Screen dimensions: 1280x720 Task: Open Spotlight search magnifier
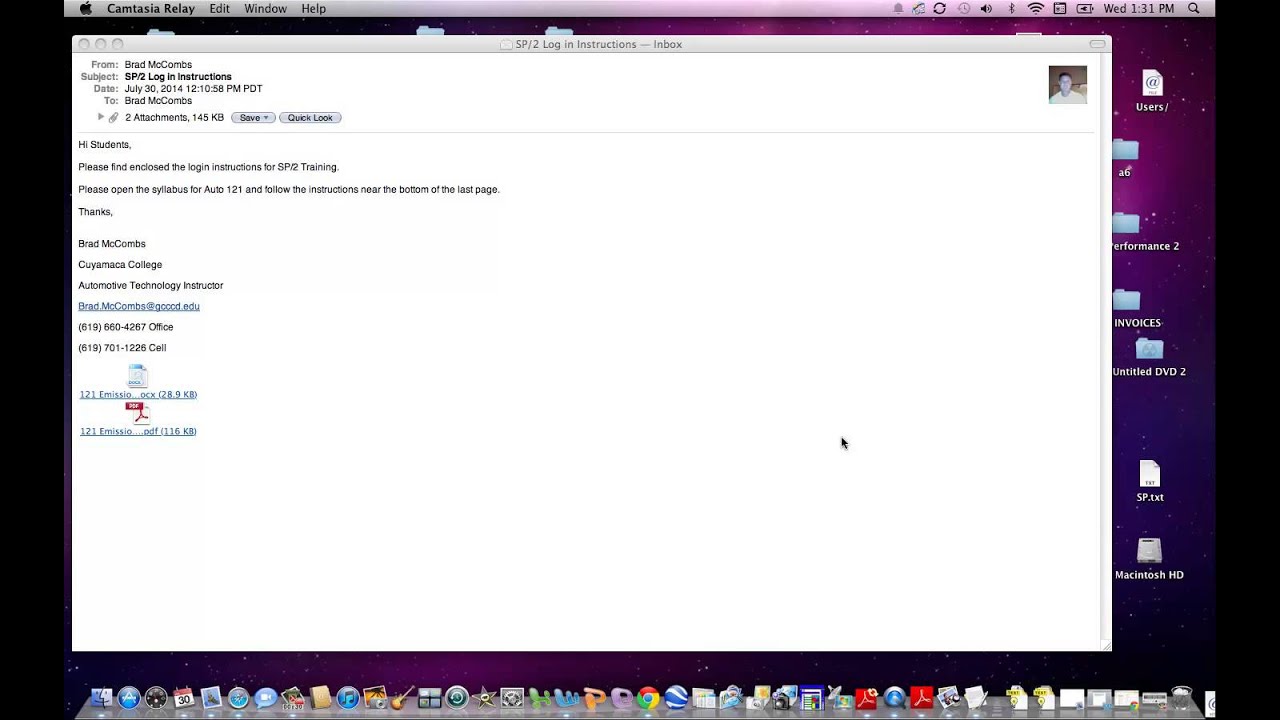[1193, 8]
